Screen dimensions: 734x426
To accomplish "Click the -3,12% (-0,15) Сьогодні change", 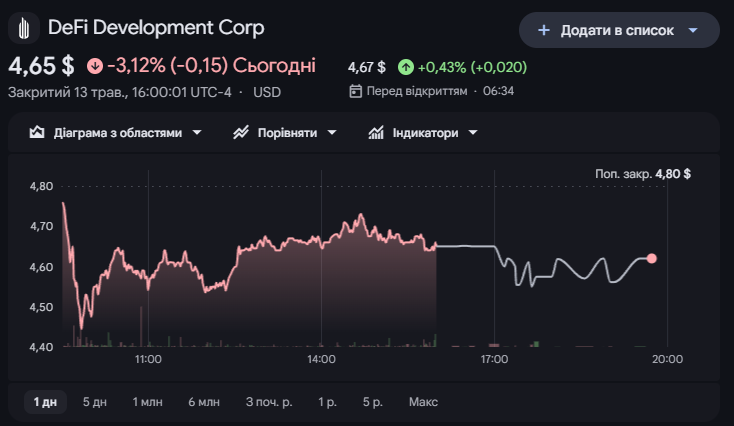I will click(x=212, y=66).
